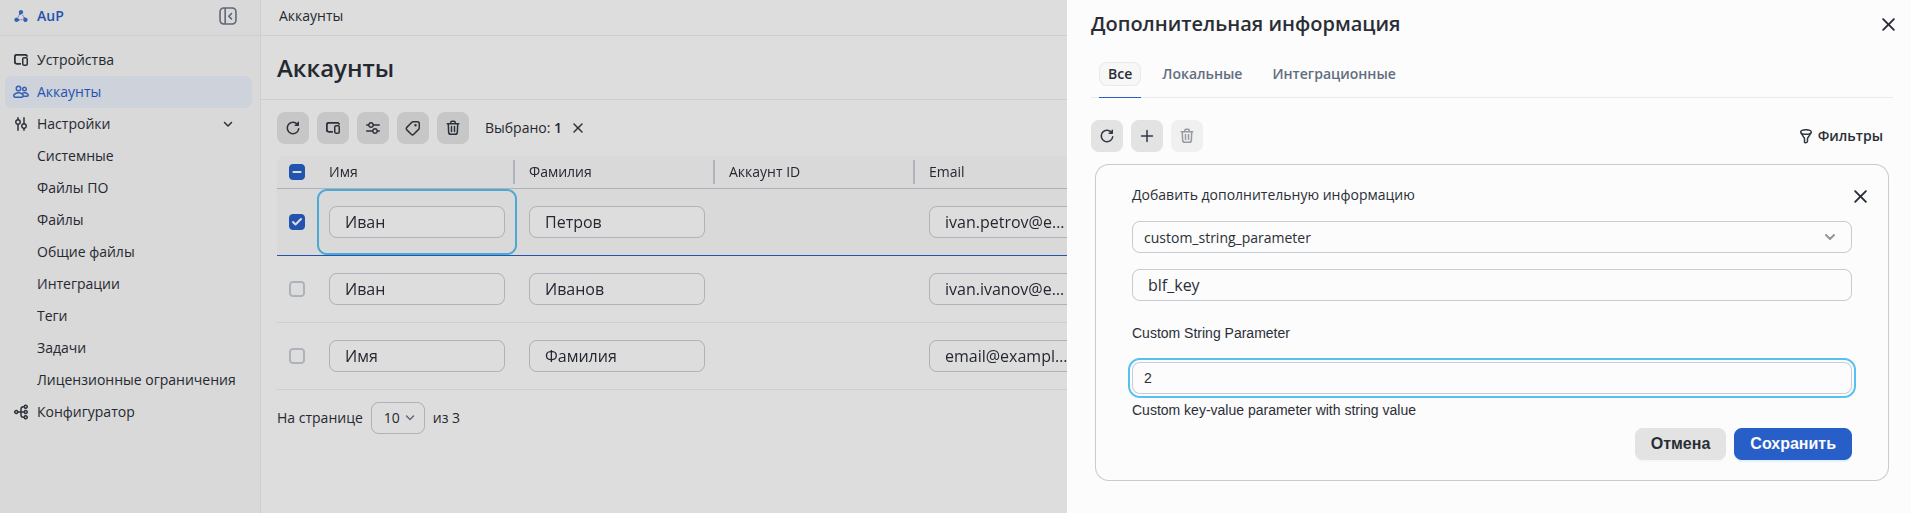Click the Email column header
This screenshot has height=513, width=1911.
[946, 172]
